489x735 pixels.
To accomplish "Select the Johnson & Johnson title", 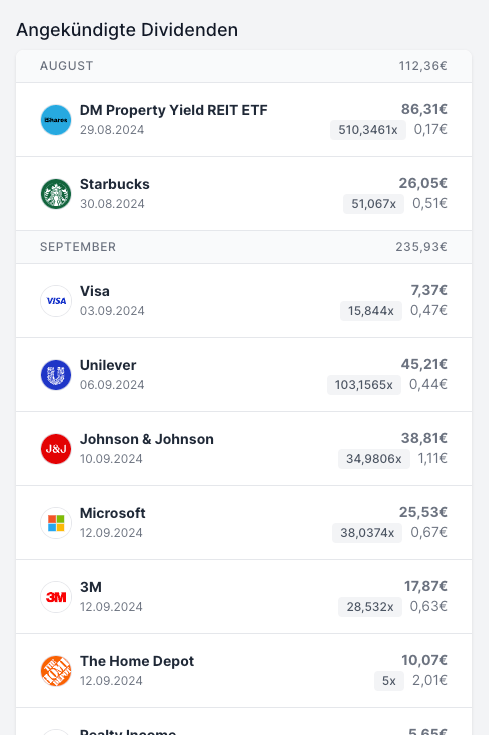I will point(147,439).
